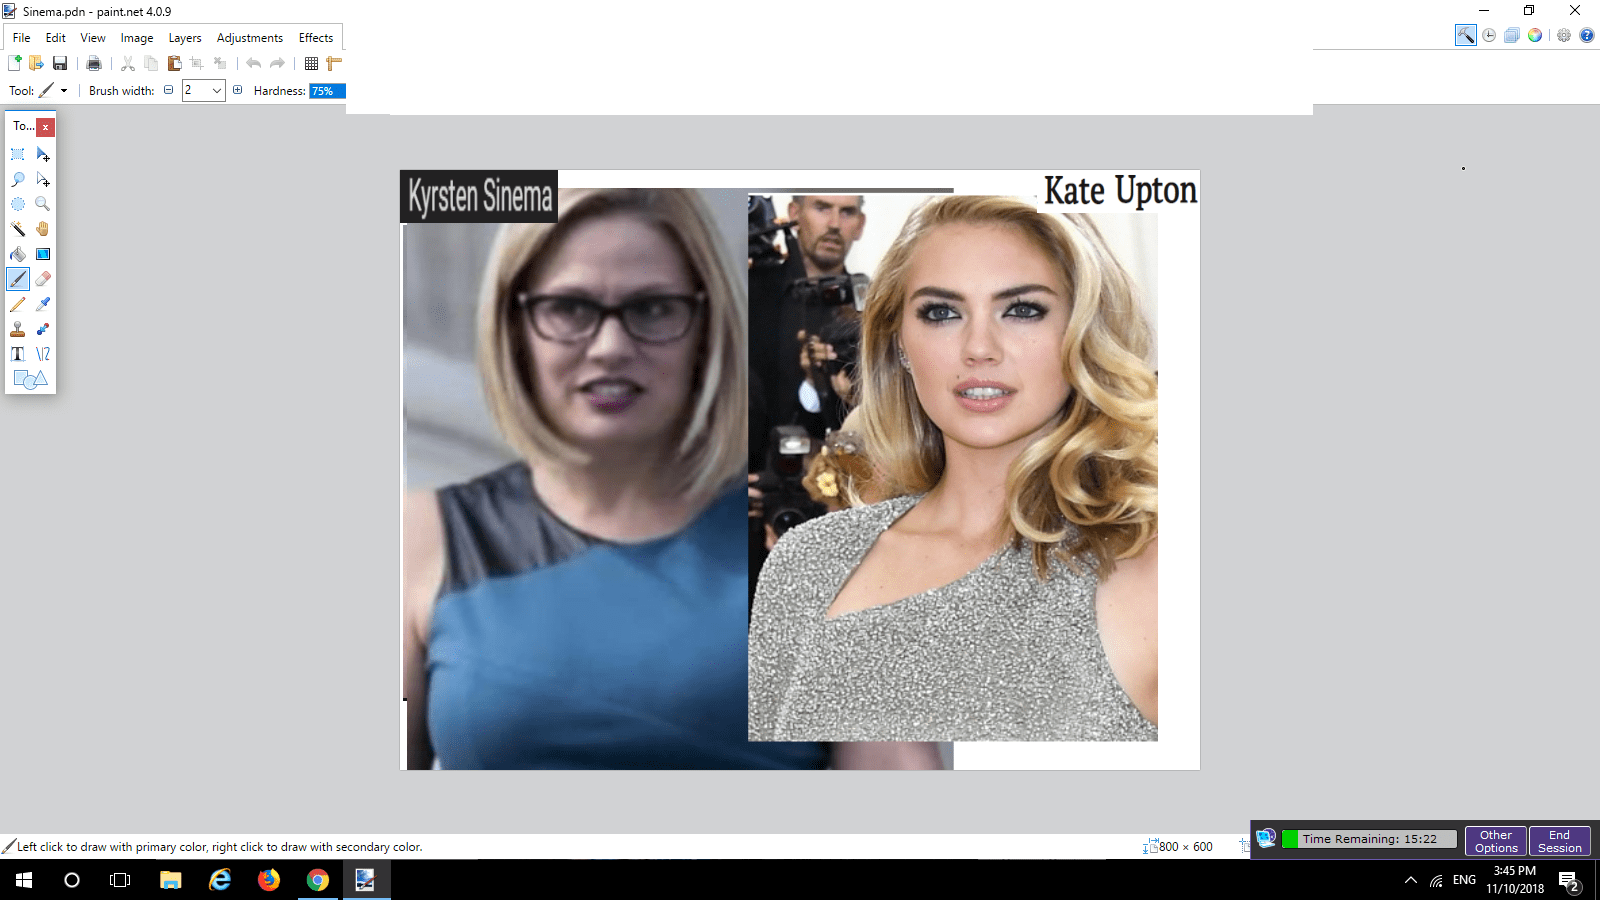Toggle the History window clock icon
Image resolution: width=1600 pixels, height=900 pixels.
[x=1489, y=35]
